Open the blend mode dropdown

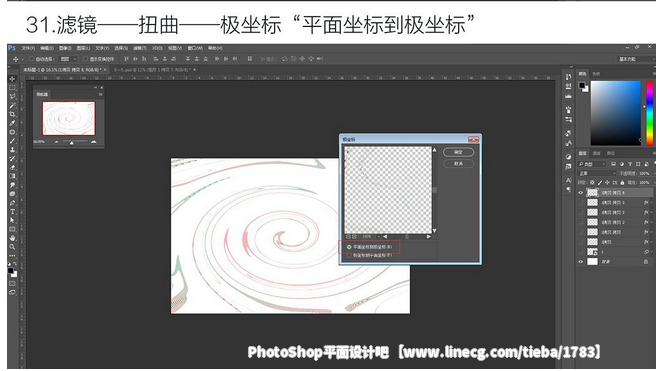[x=597, y=173]
